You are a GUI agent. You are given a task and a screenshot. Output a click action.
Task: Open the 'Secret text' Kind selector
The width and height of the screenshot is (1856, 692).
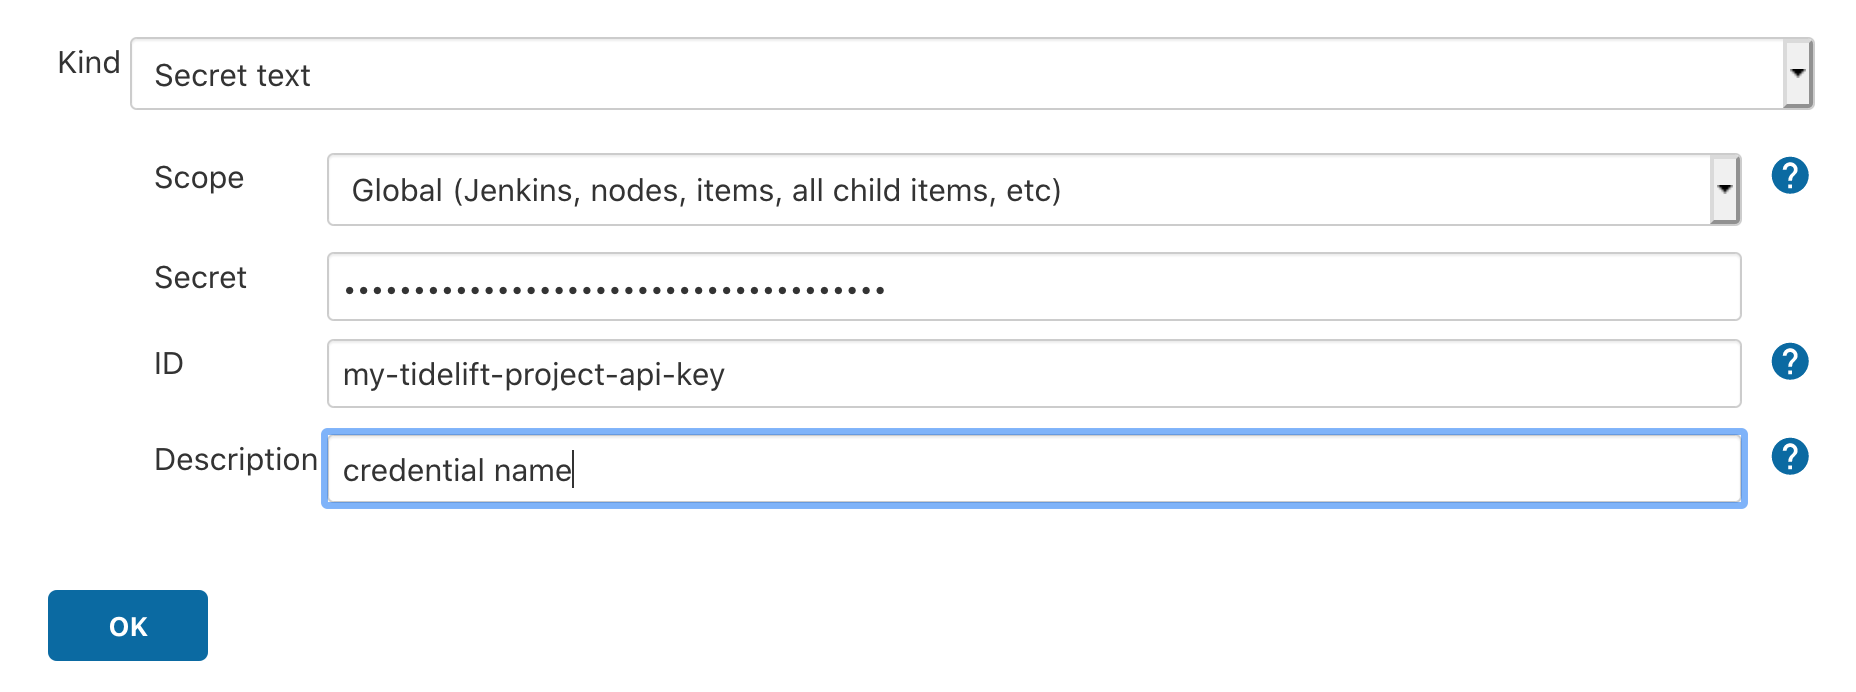972,74
